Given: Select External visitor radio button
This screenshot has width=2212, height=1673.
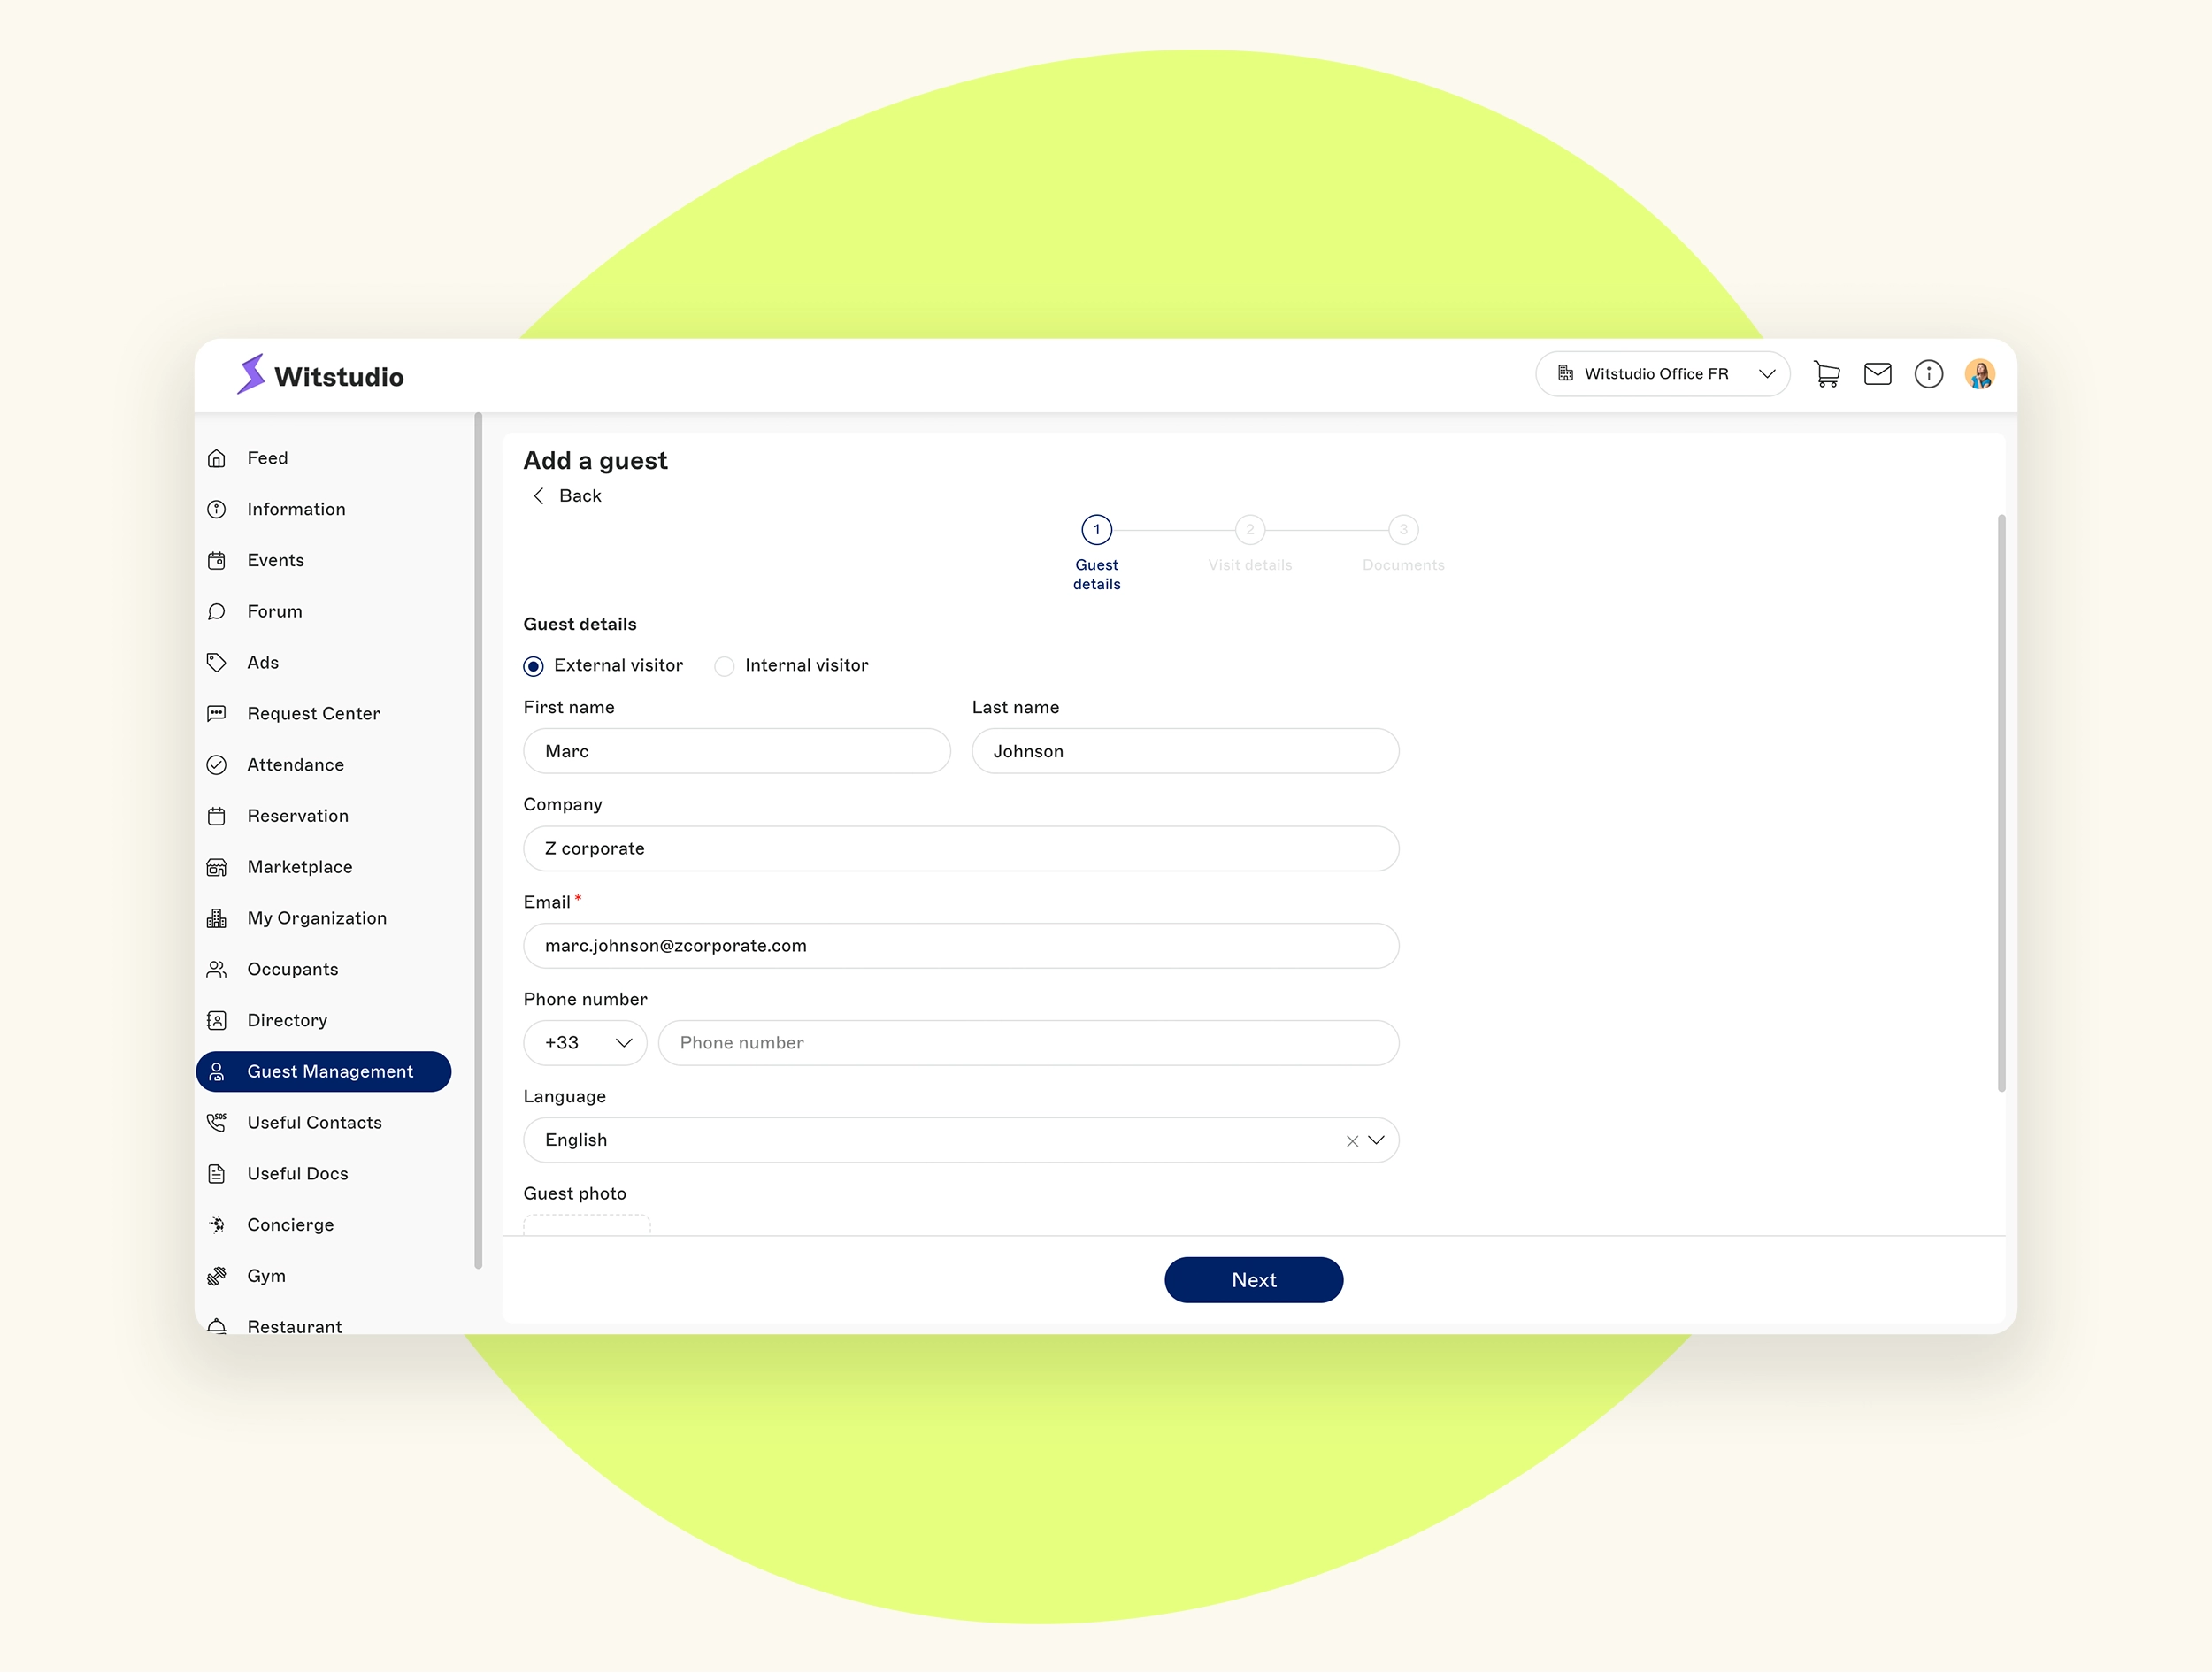Looking at the screenshot, I should [x=534, y=666].
